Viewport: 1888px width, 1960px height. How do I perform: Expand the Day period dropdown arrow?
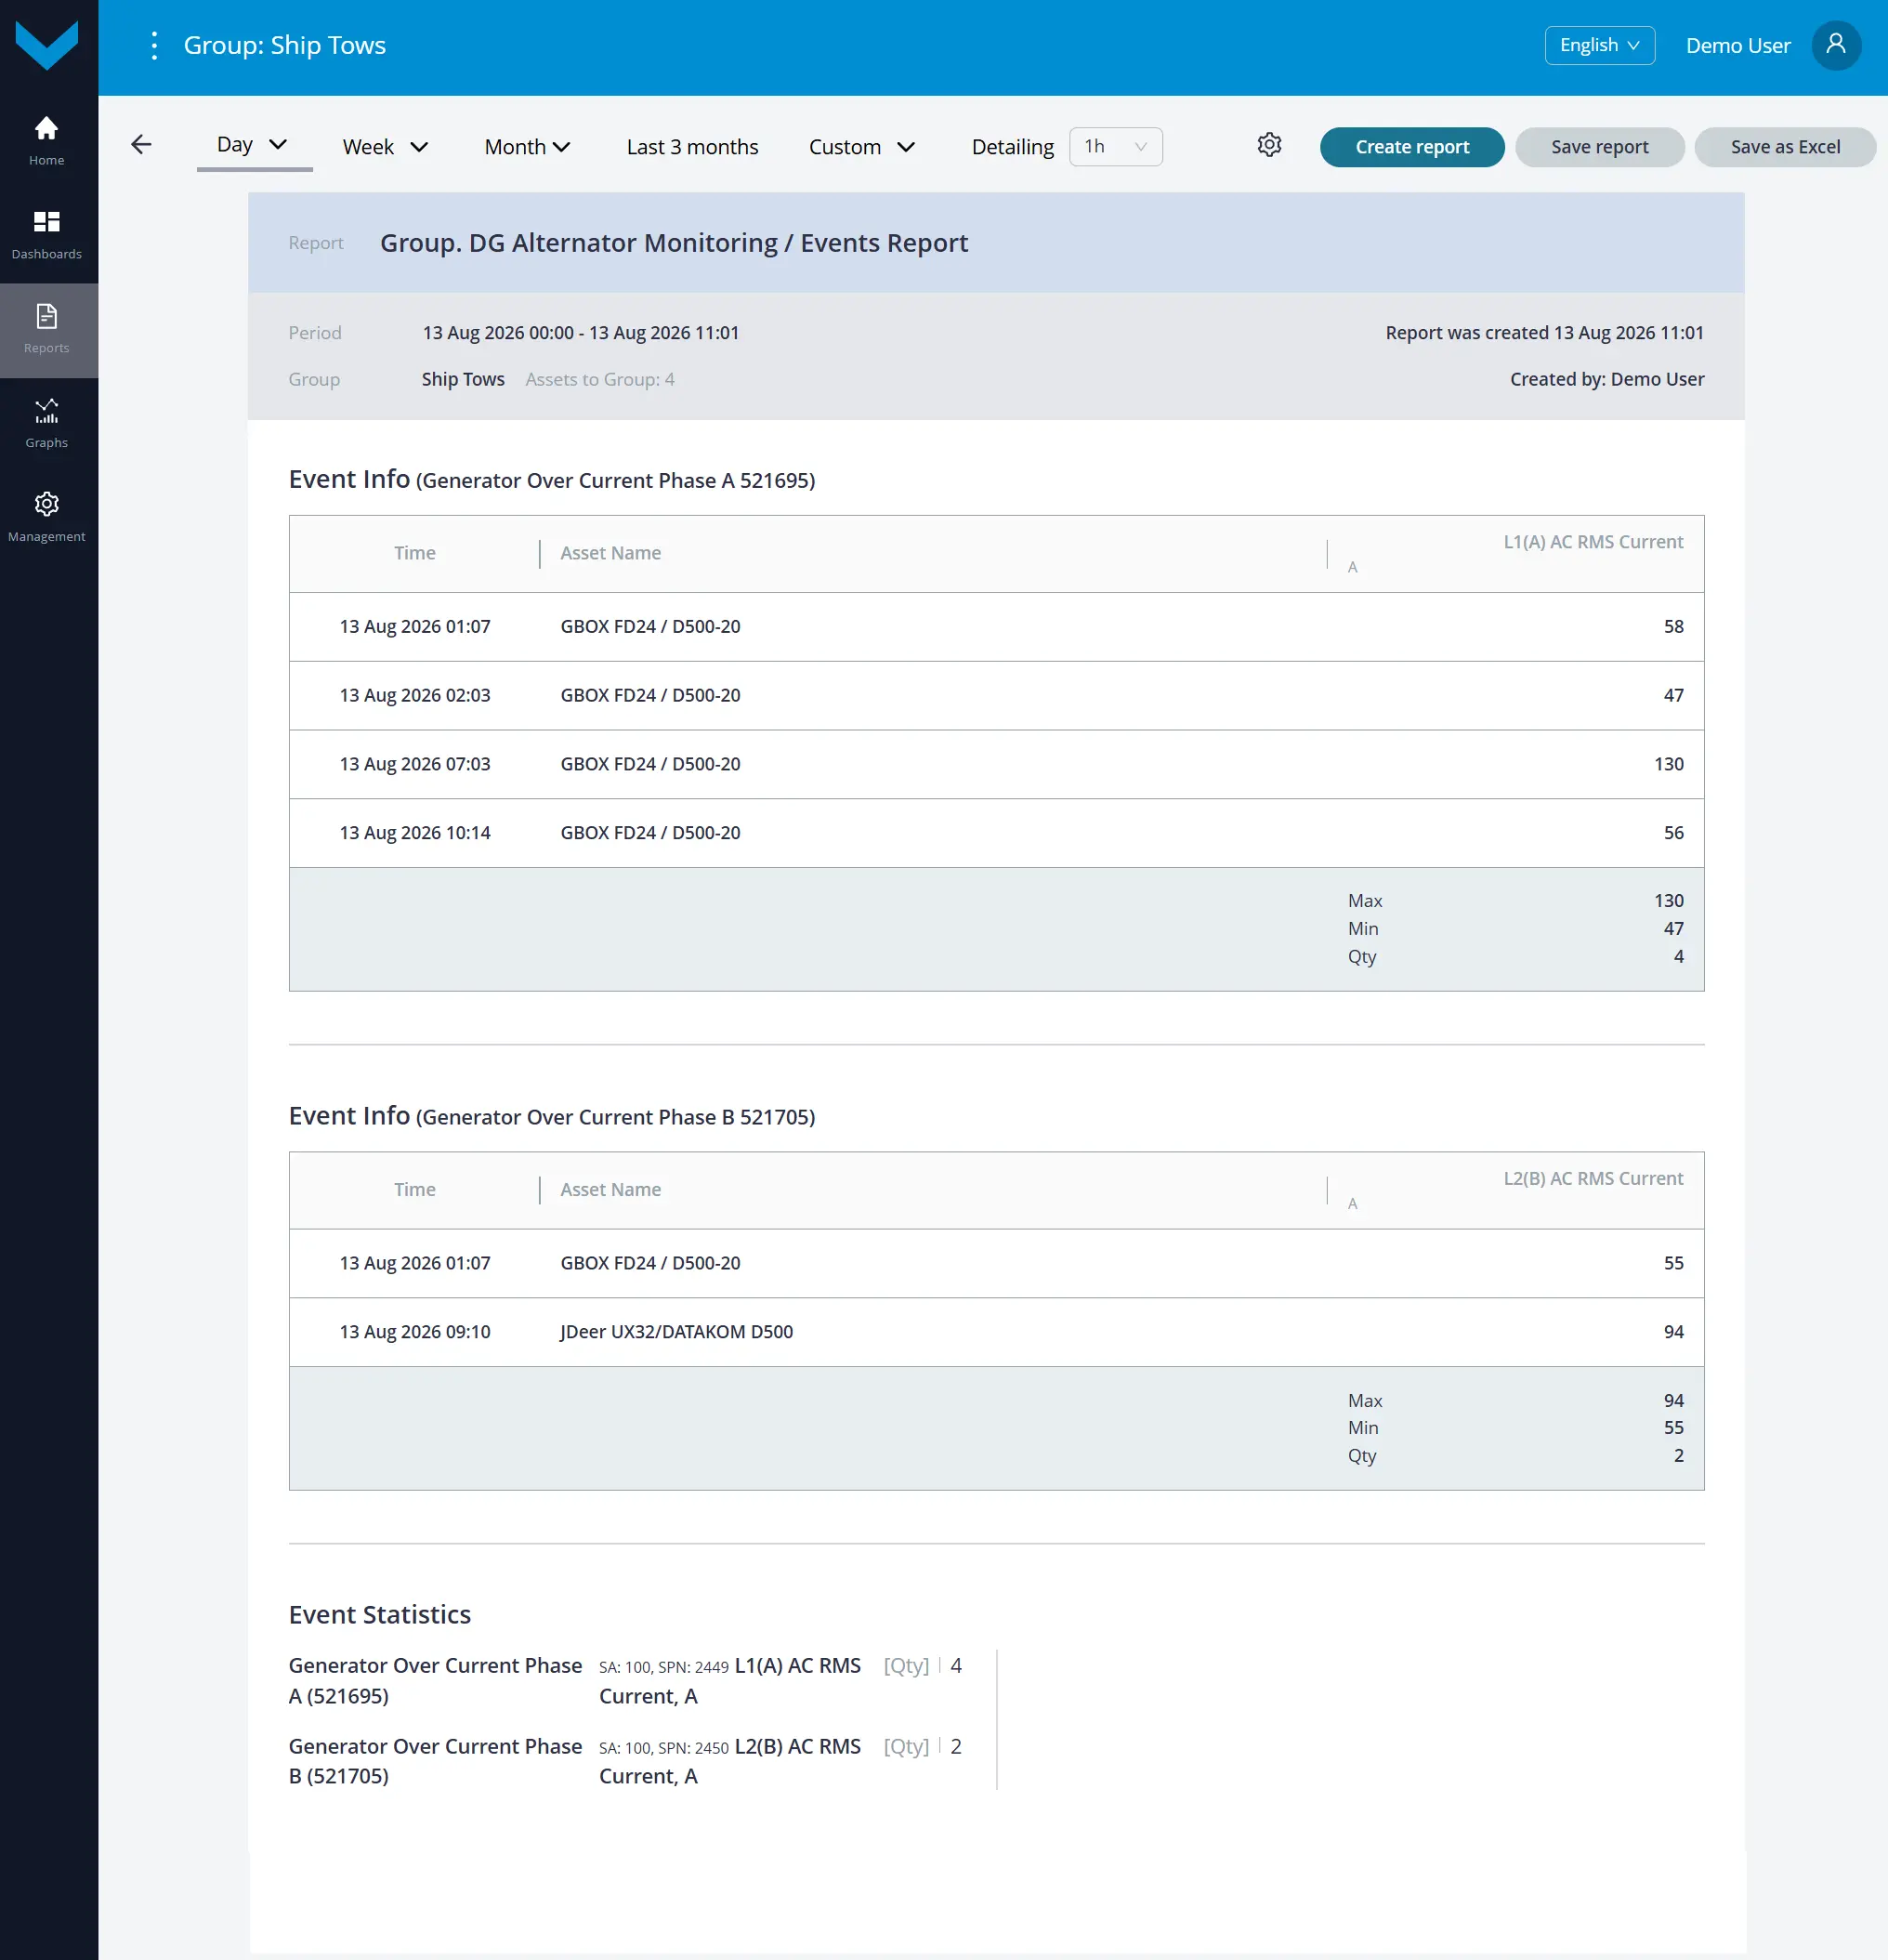tap(279, 144)
